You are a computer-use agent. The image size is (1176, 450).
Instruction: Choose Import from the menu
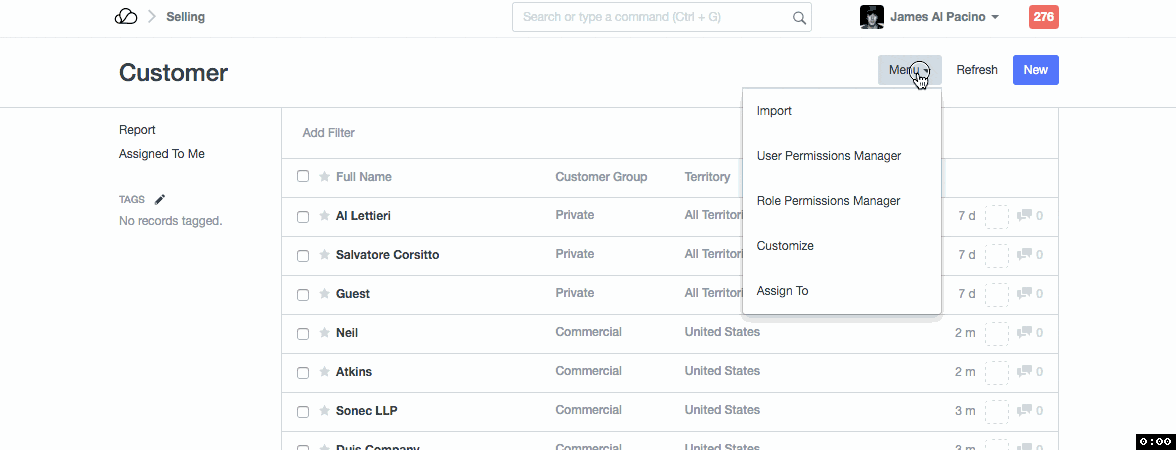pyautogui.click(x=774, y=111)
